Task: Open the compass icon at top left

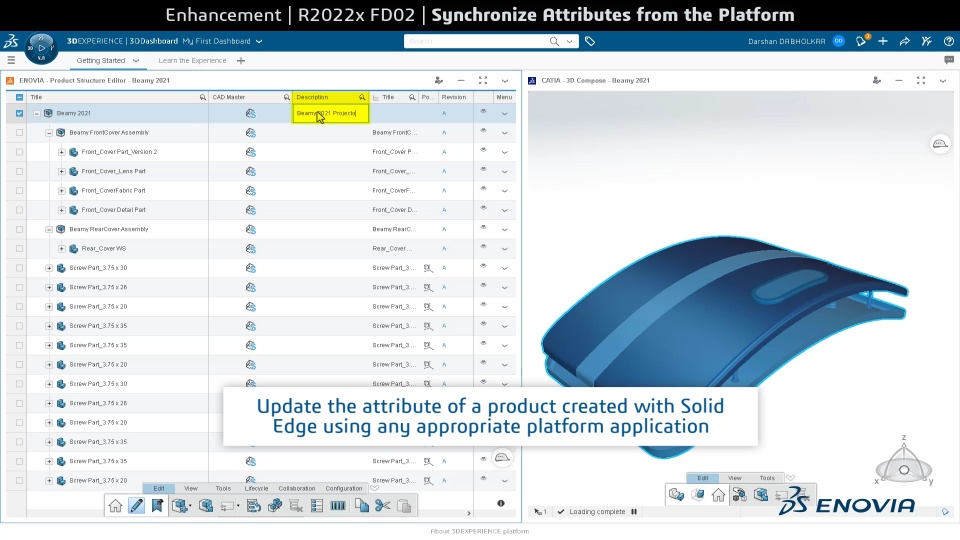Action: 41,48
